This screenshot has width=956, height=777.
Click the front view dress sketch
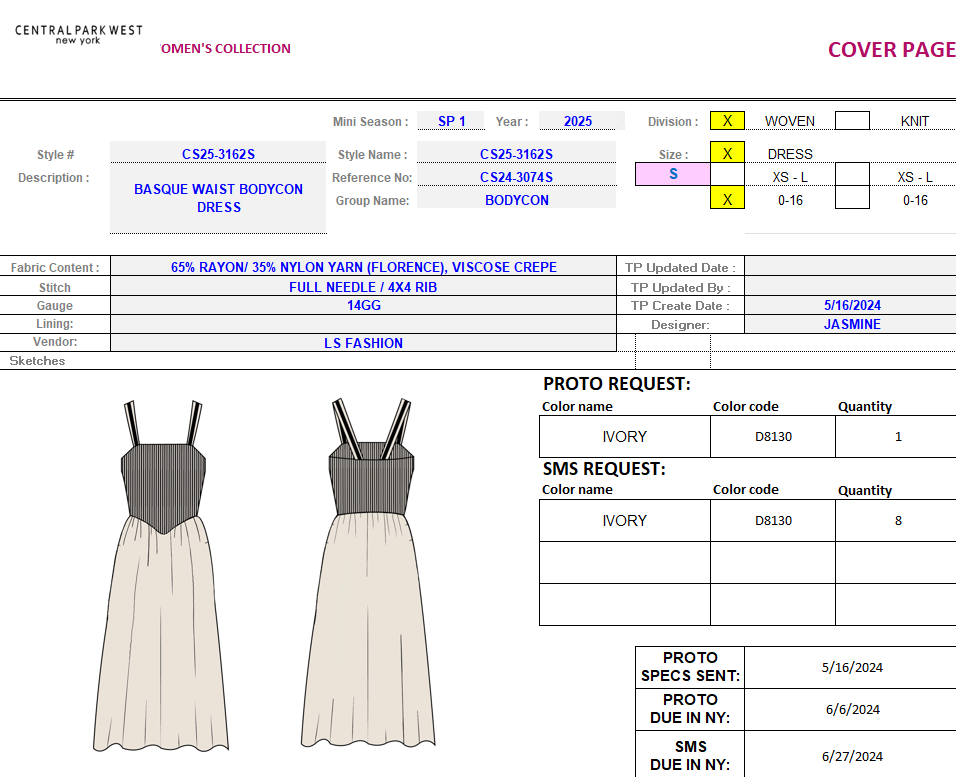(x=161, y=575)
